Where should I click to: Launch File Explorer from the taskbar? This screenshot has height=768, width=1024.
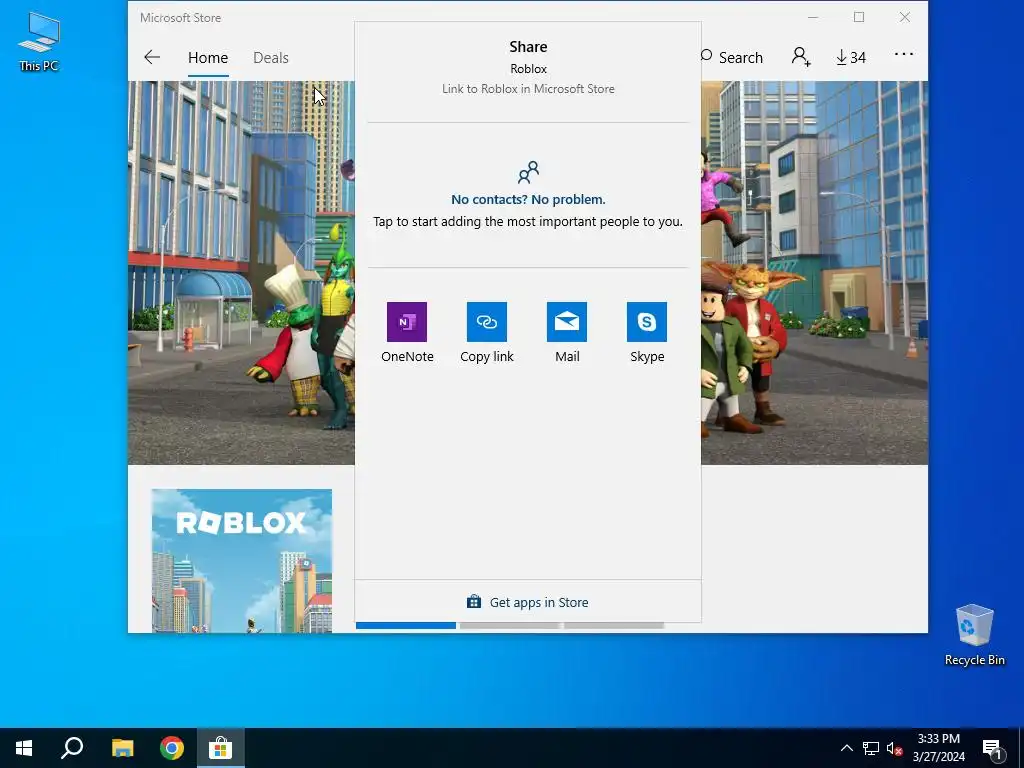point(122,748)
